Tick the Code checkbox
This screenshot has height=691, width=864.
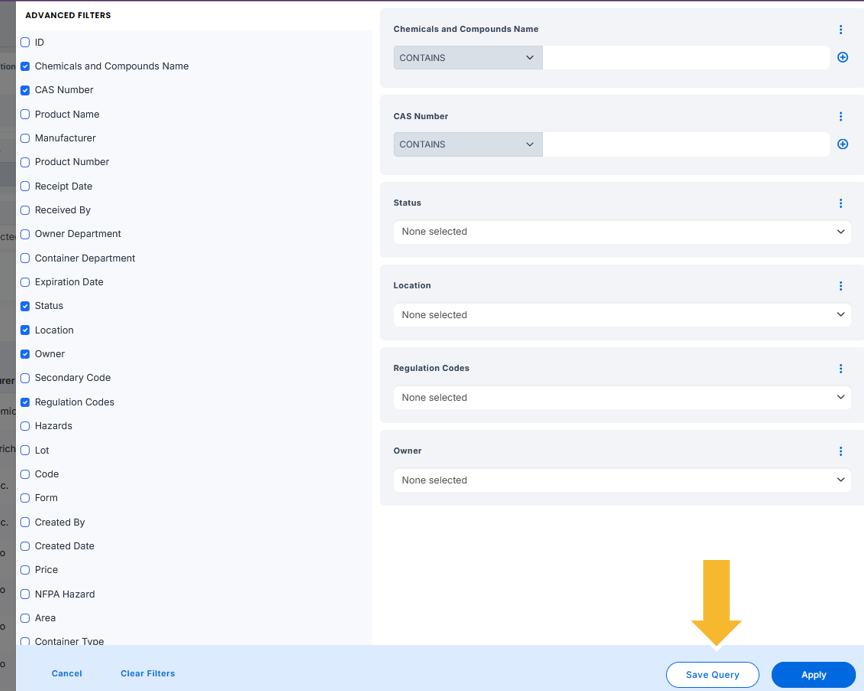pos(25,474)
